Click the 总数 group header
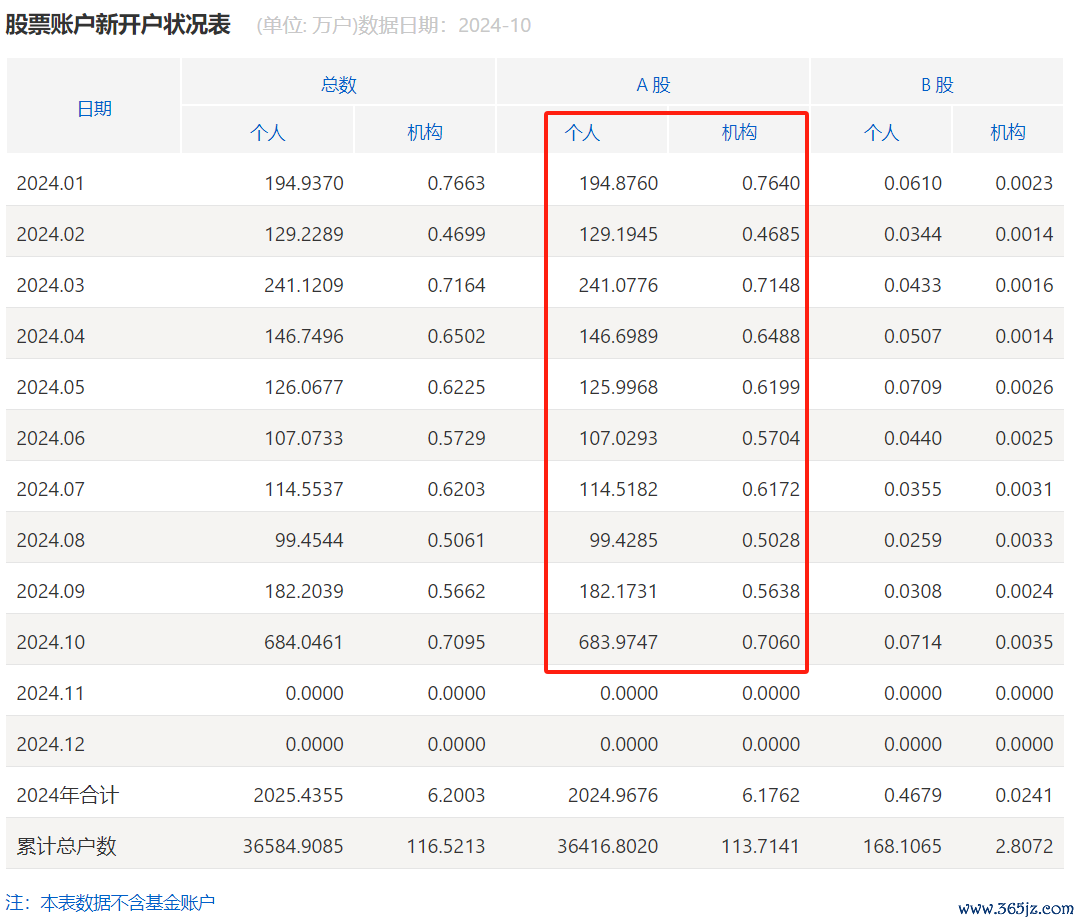1081x924 pixels. (x=338, y=85)
